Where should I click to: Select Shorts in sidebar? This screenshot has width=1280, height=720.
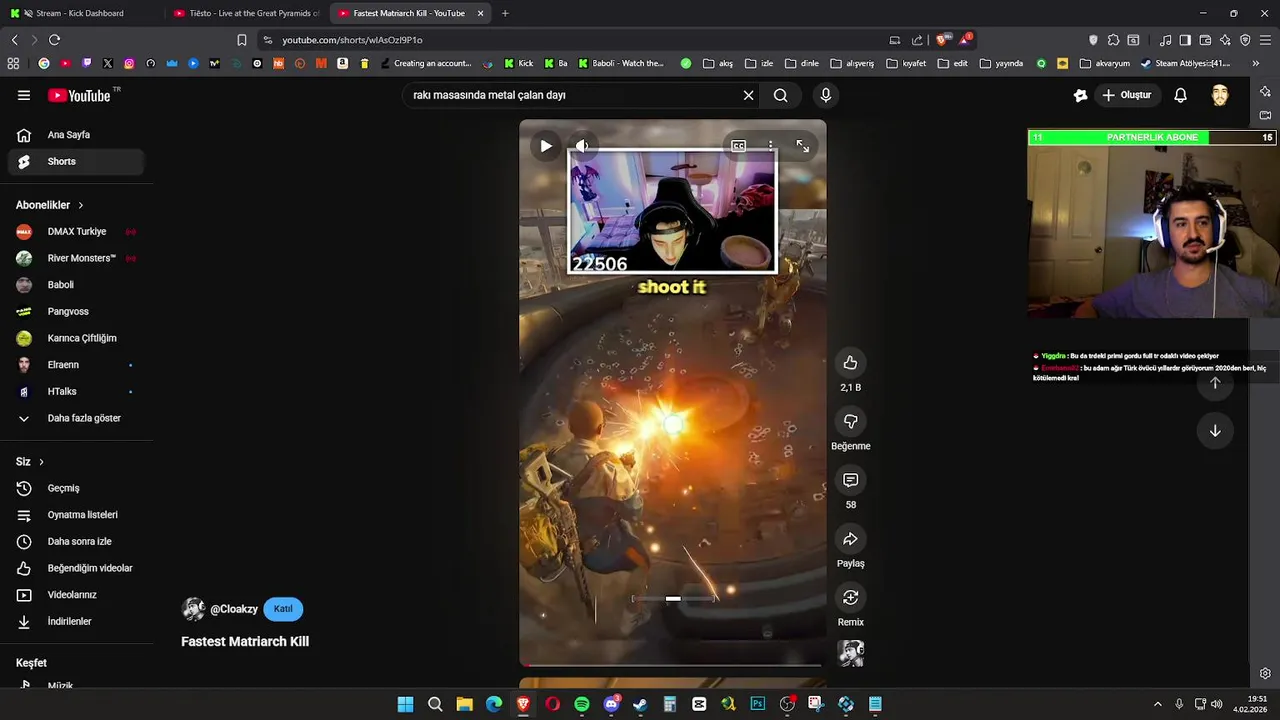coord(76,161)
